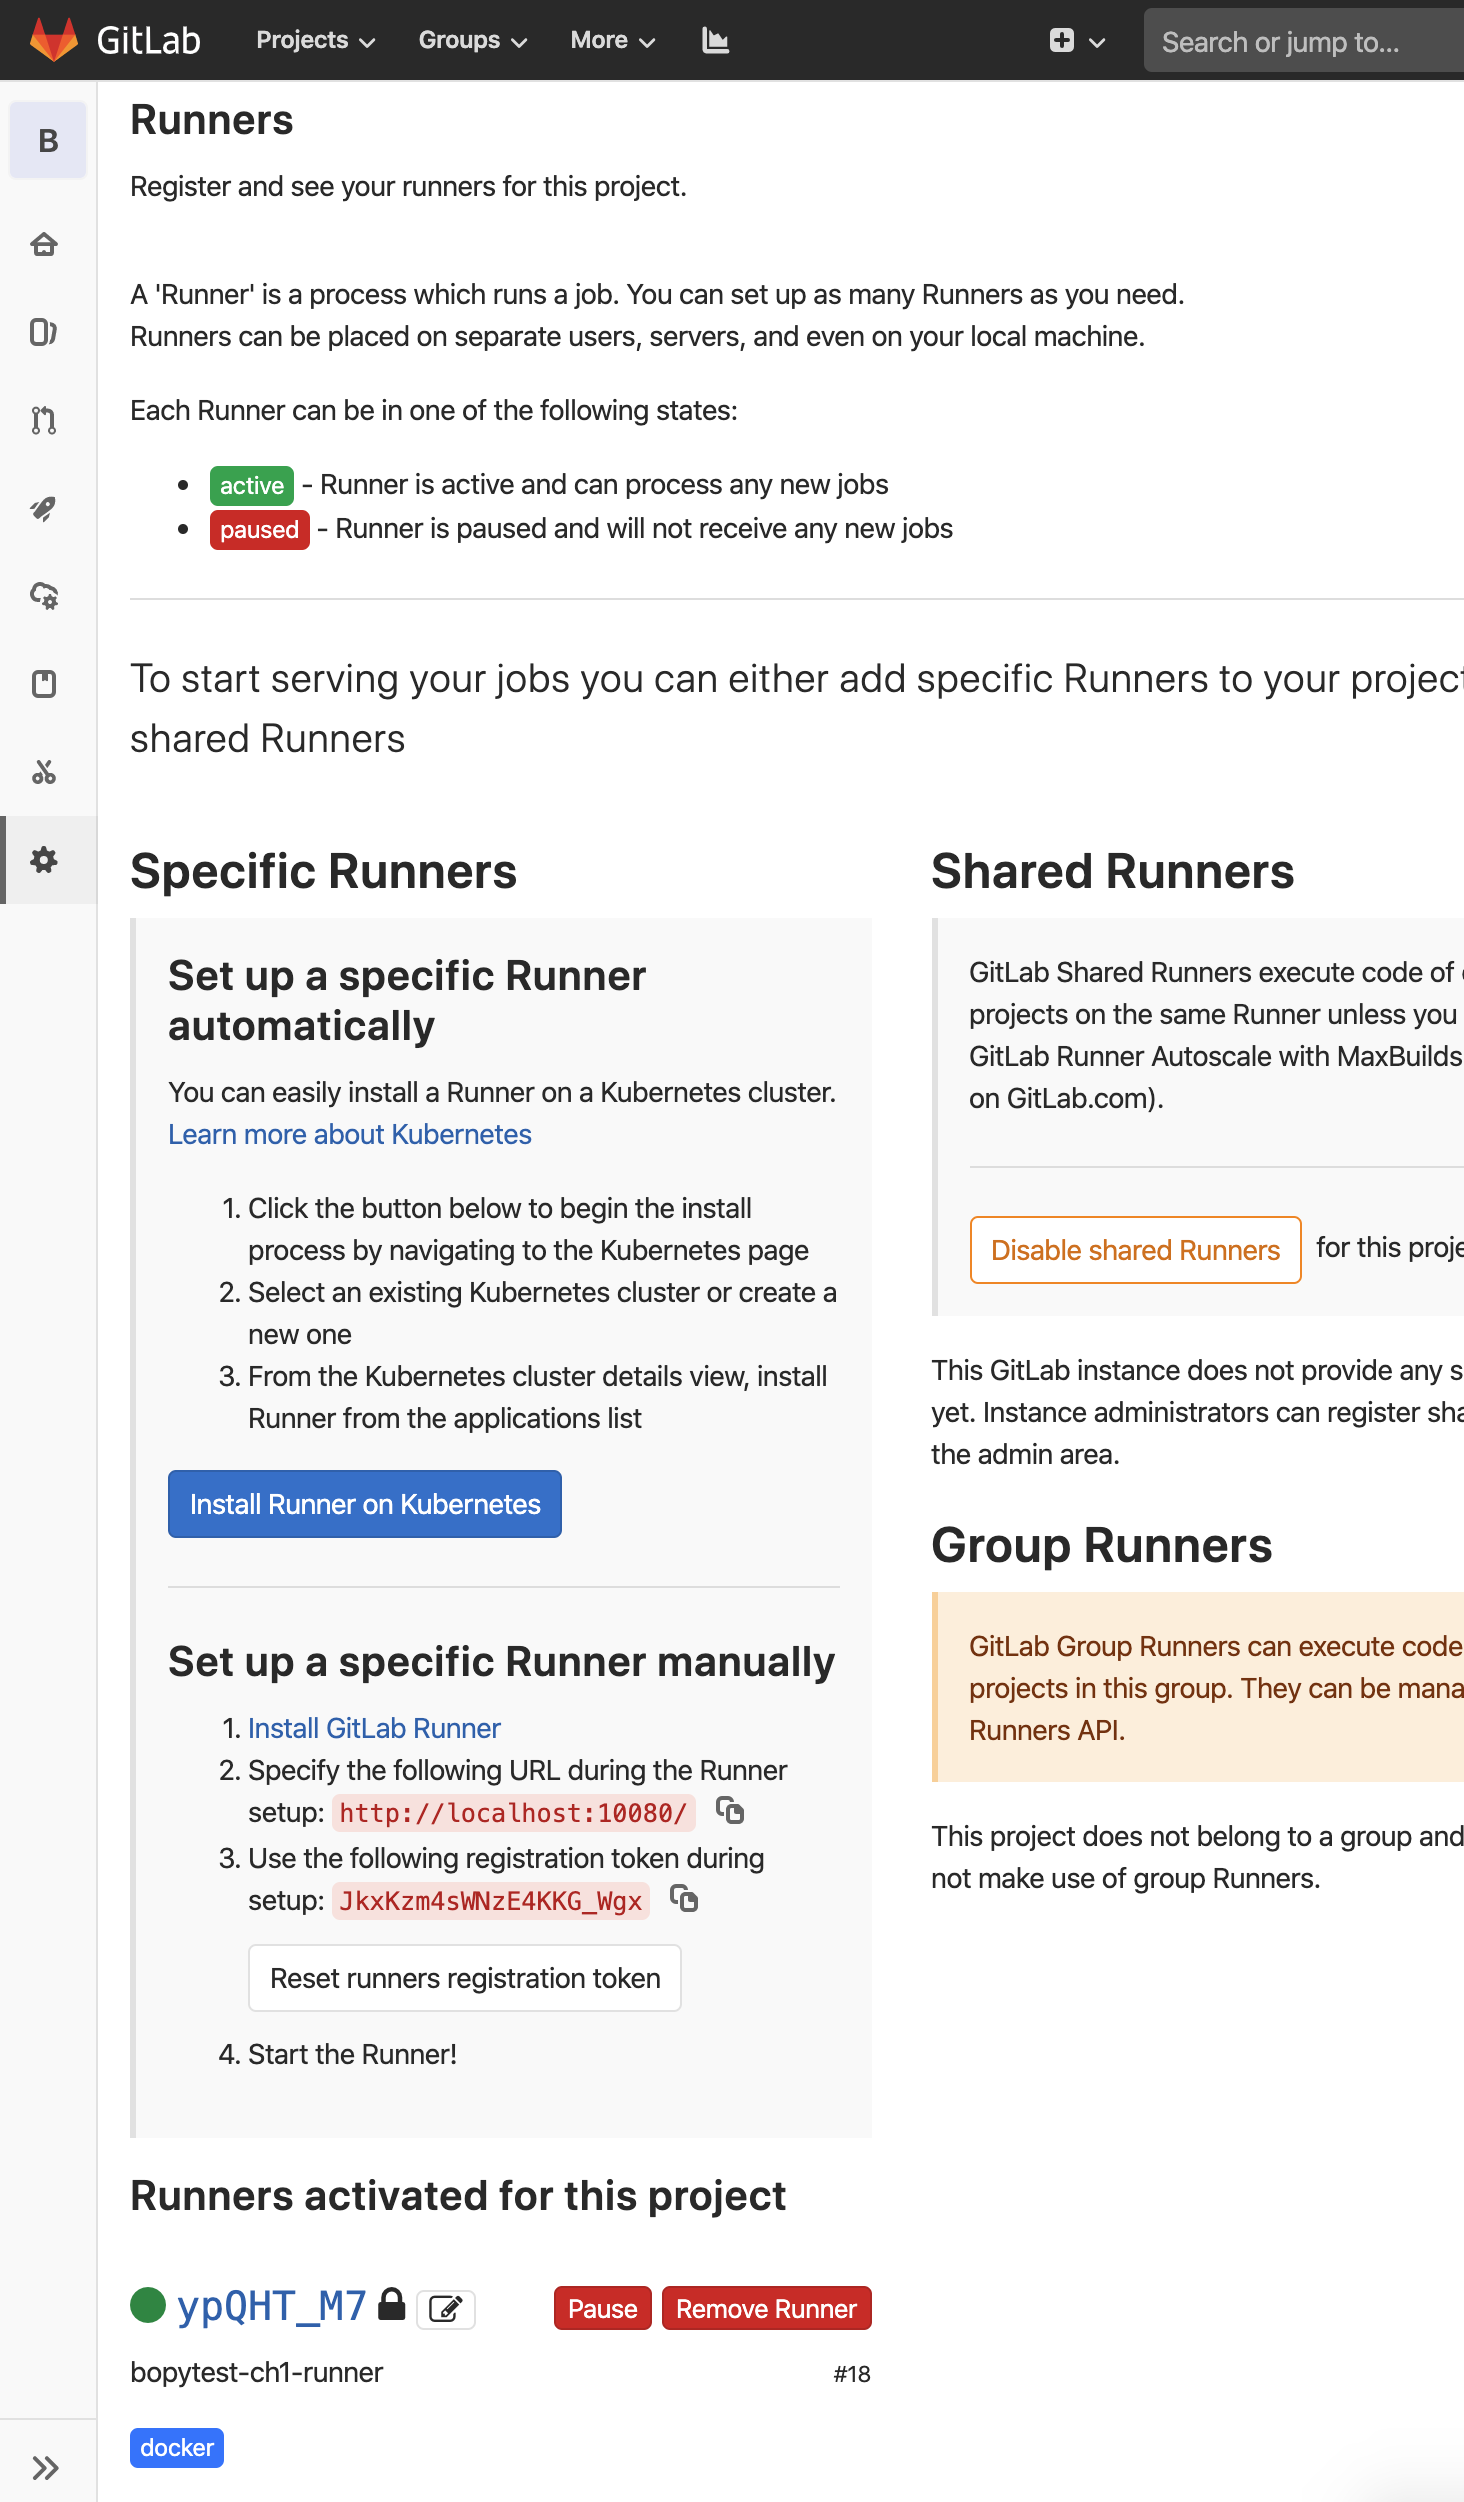The image size is (1464, 2502).
Task: Focus the Search or jump to field
Action: [1304, 41]
